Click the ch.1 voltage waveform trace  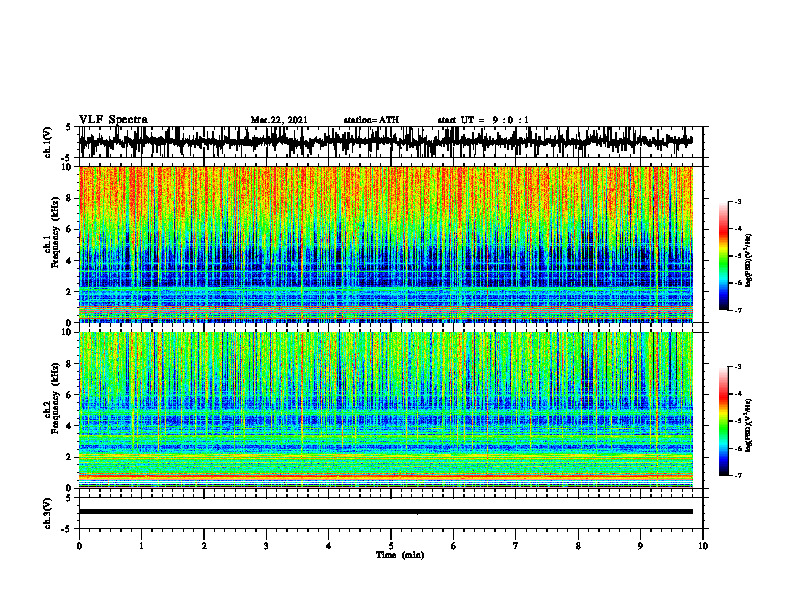(385, 141)
